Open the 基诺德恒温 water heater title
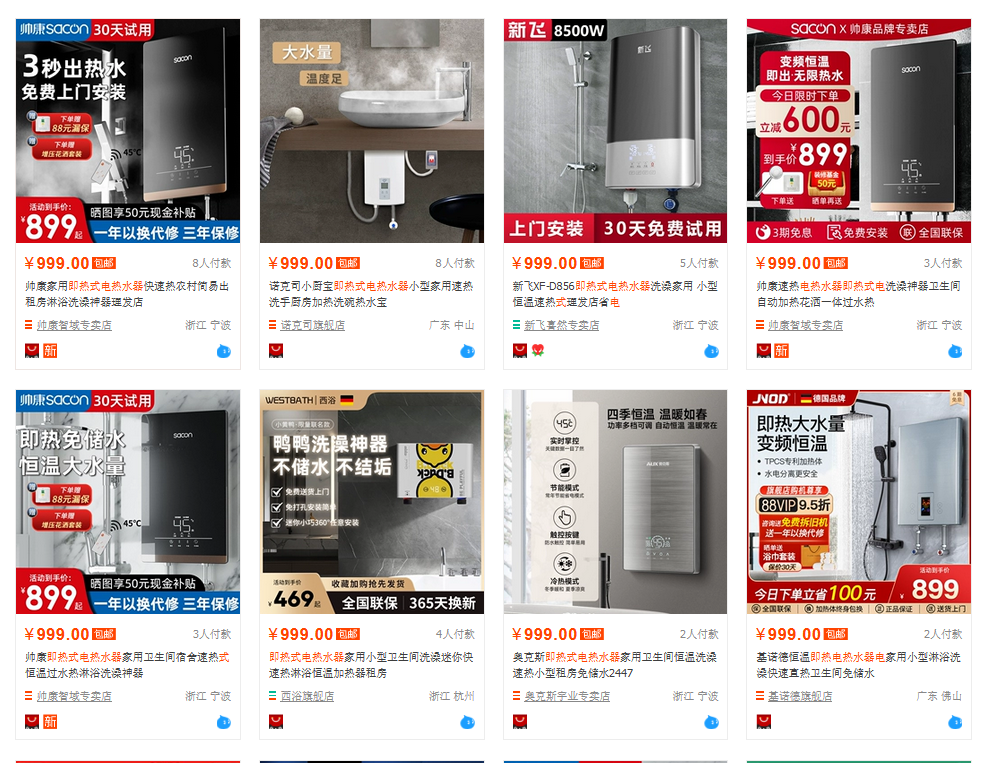This screenshot has height=763, width=993. point(858,665)
